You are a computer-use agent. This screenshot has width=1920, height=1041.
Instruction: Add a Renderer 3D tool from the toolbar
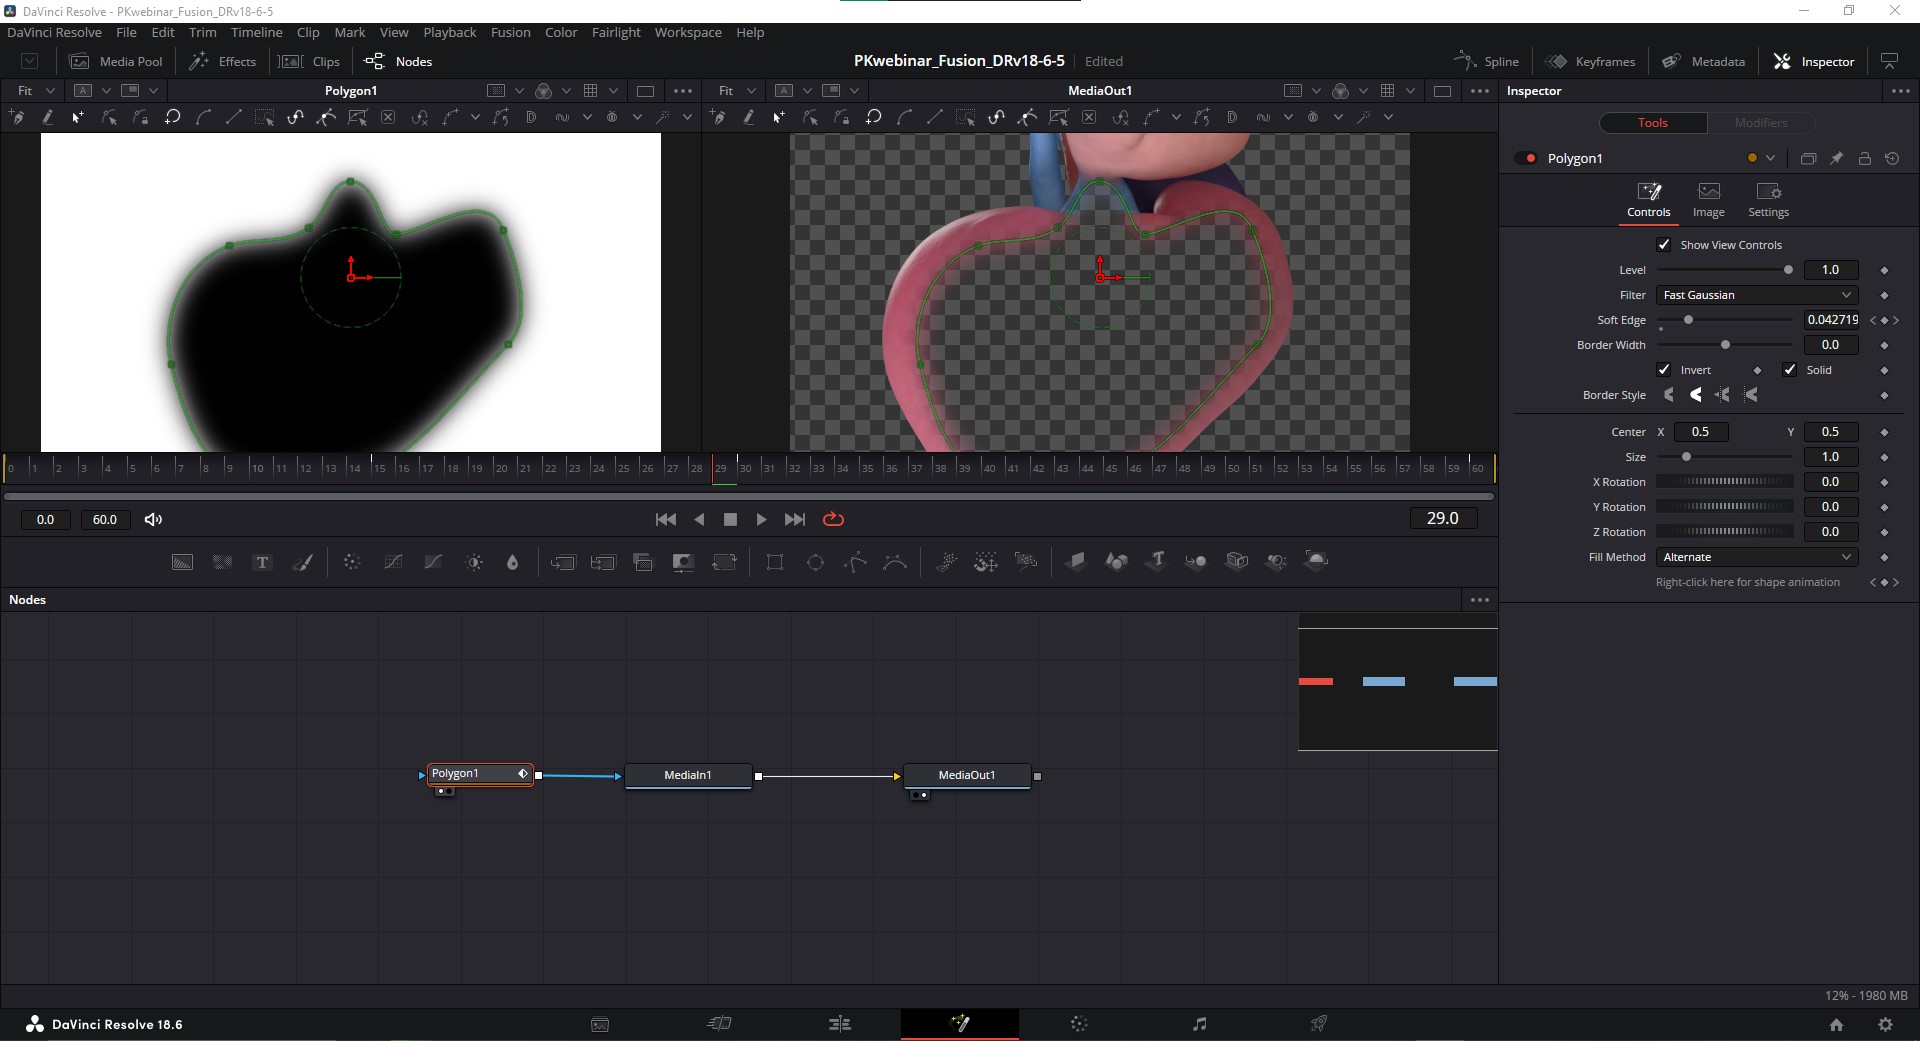pos(1317,561)
